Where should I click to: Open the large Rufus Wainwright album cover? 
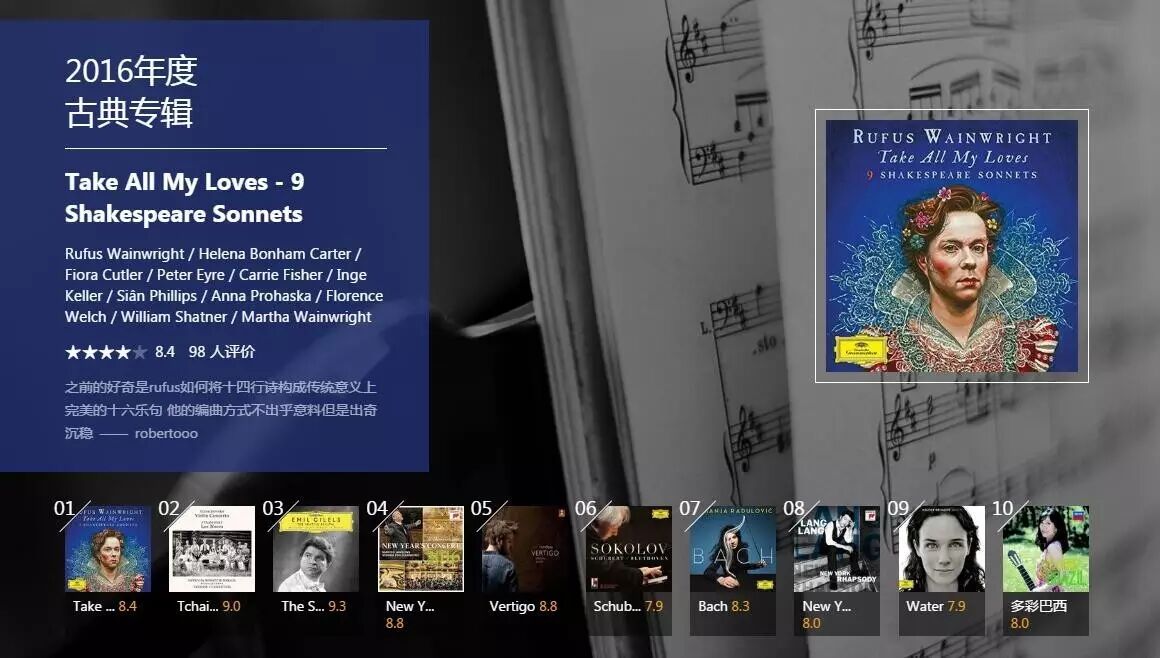951,246
